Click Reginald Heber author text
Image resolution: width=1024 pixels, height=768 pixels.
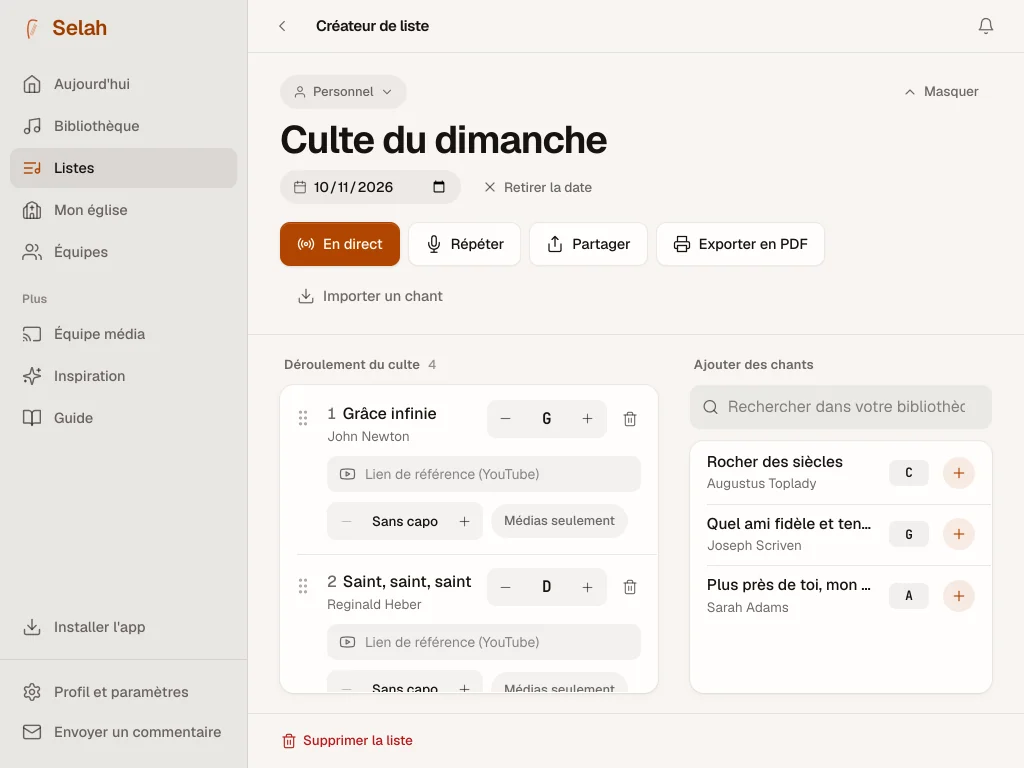pyautogui.click(x=374, y=605)
